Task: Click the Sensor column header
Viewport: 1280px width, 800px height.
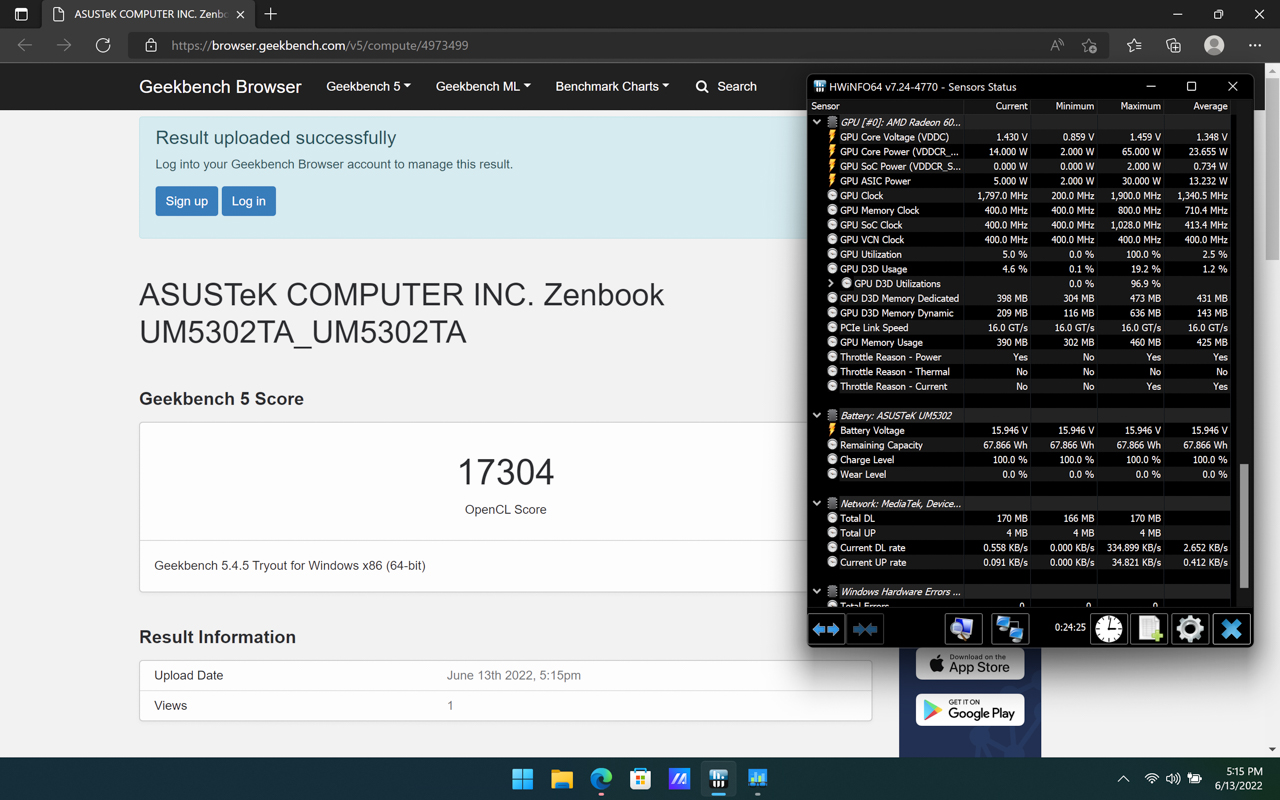Action: (886, 106)
